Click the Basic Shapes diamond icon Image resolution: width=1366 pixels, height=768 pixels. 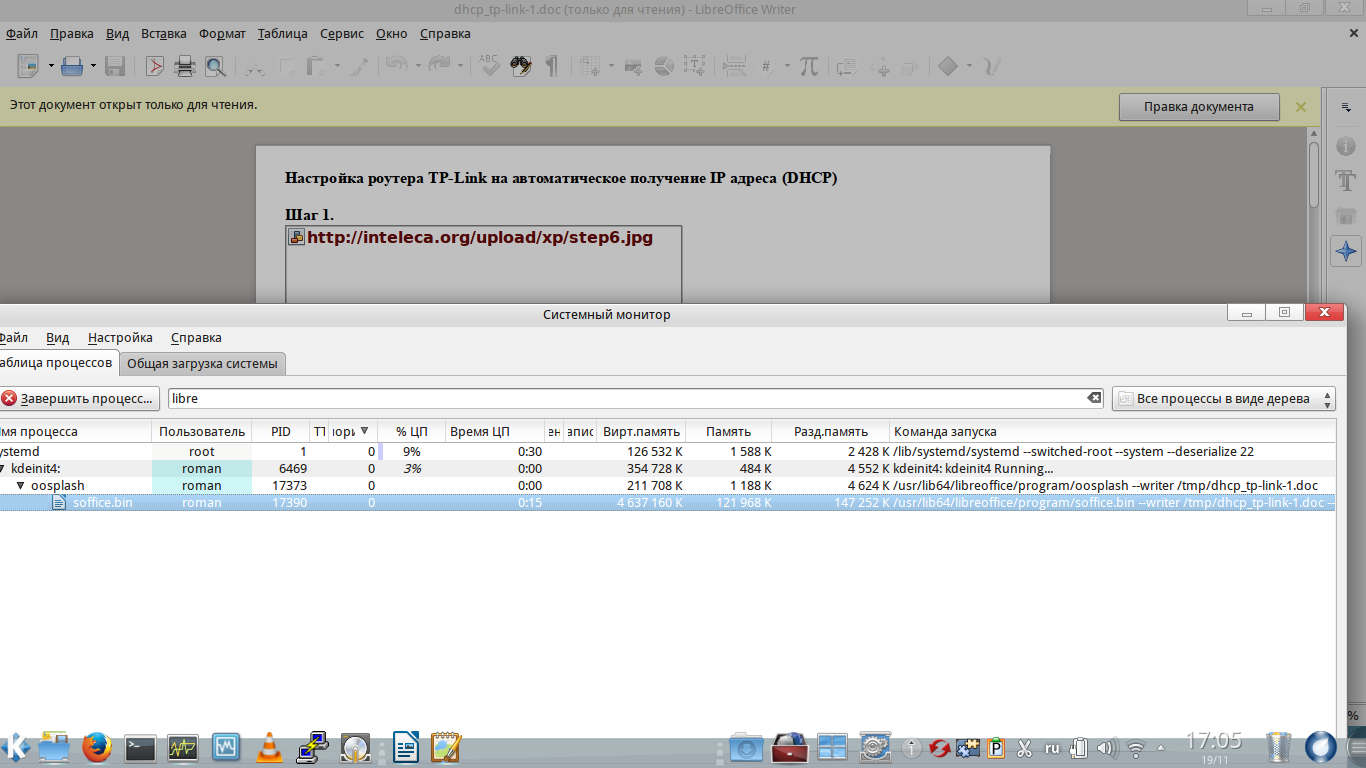pyautogui.click(x=948, y=66)
